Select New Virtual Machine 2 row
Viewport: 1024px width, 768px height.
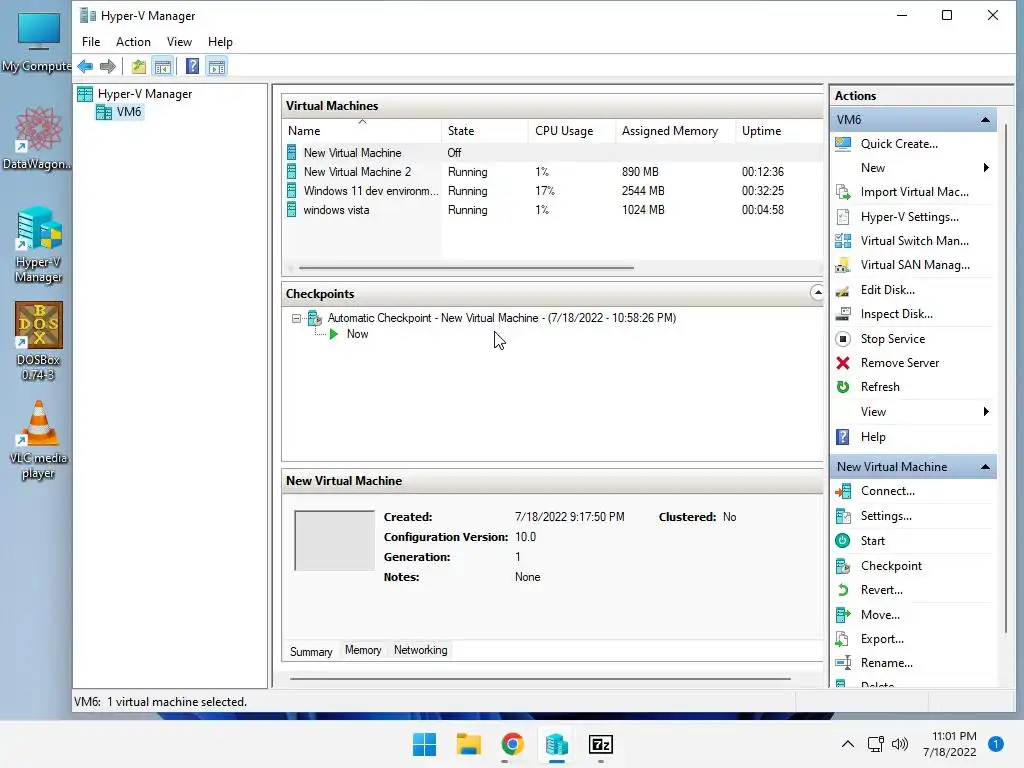553,172
